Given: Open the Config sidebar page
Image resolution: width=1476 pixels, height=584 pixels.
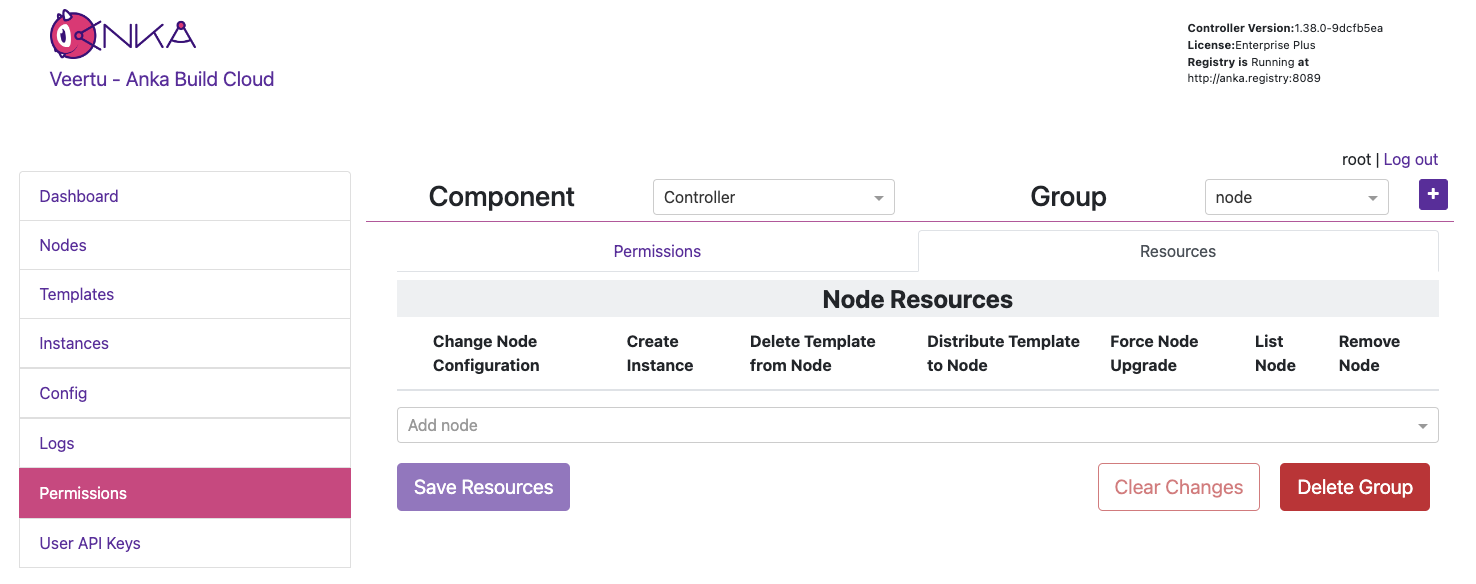Looking at the screenshot, I should tap(63, 393).
